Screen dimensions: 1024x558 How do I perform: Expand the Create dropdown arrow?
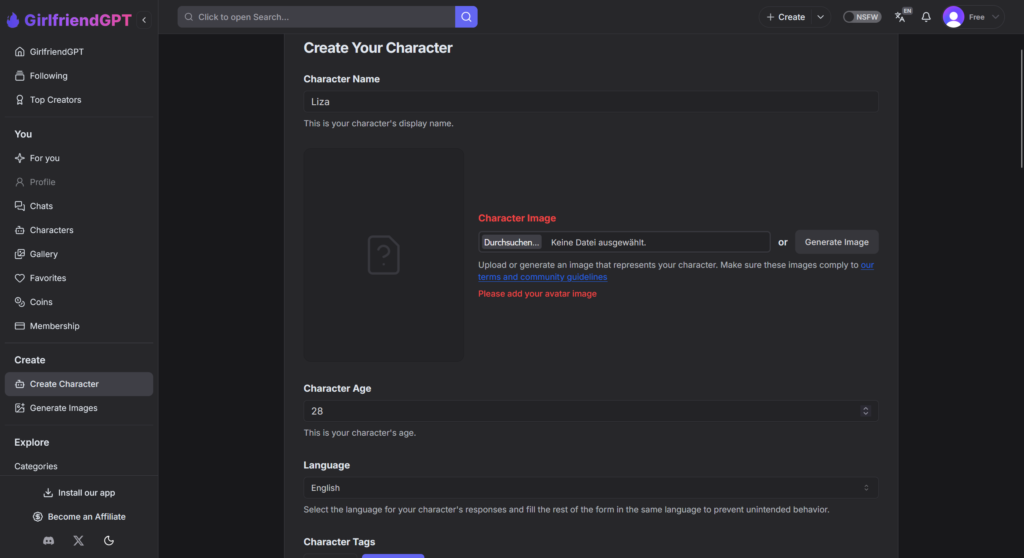pos(820,17)
